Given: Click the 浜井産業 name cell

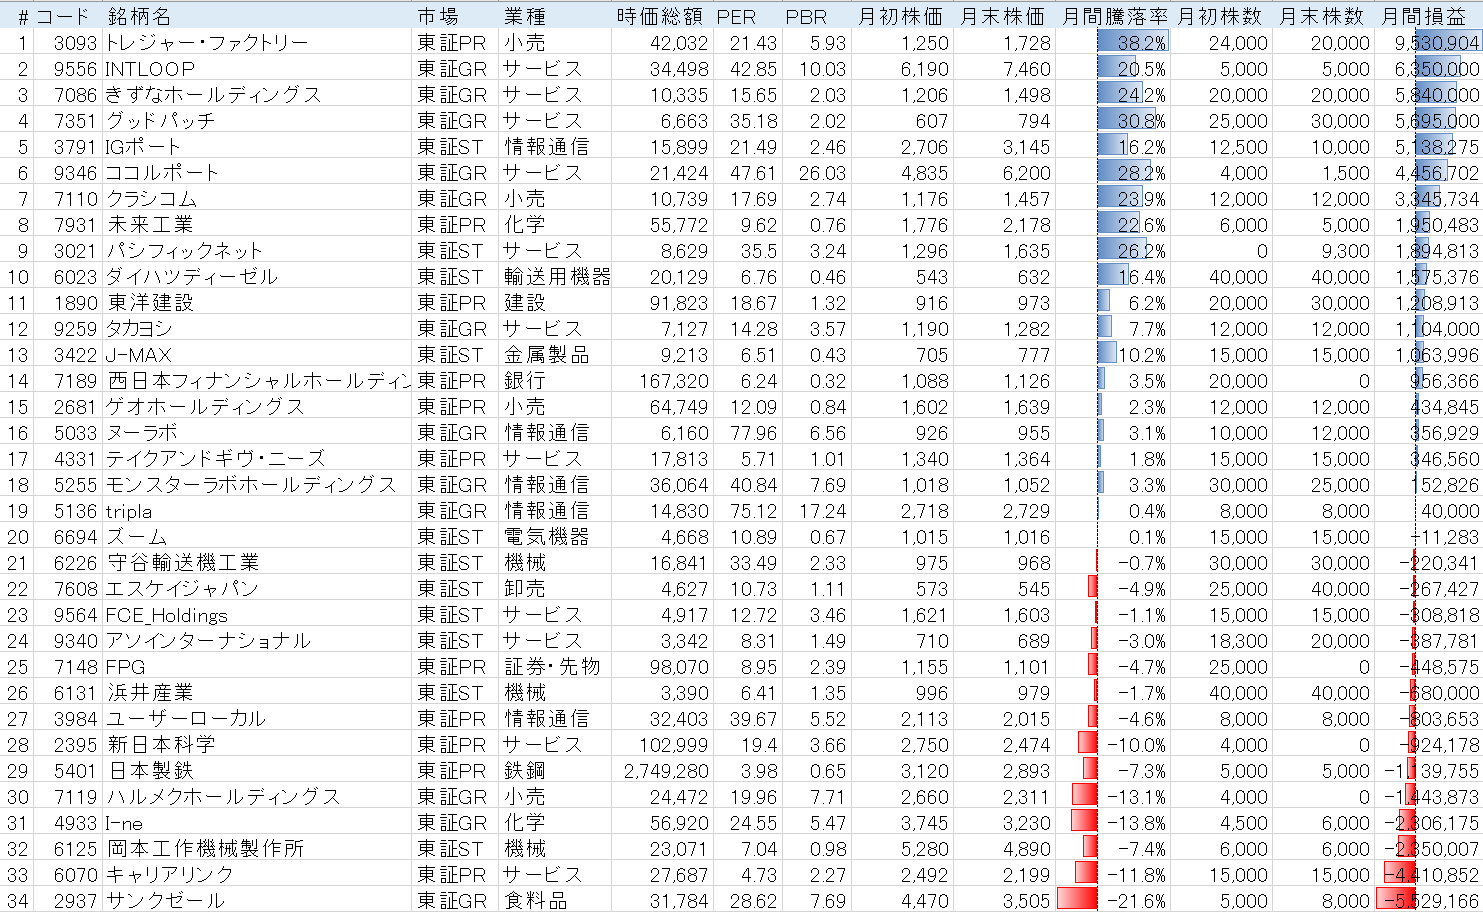Looking at the screenshot, I should click(256, 693).
